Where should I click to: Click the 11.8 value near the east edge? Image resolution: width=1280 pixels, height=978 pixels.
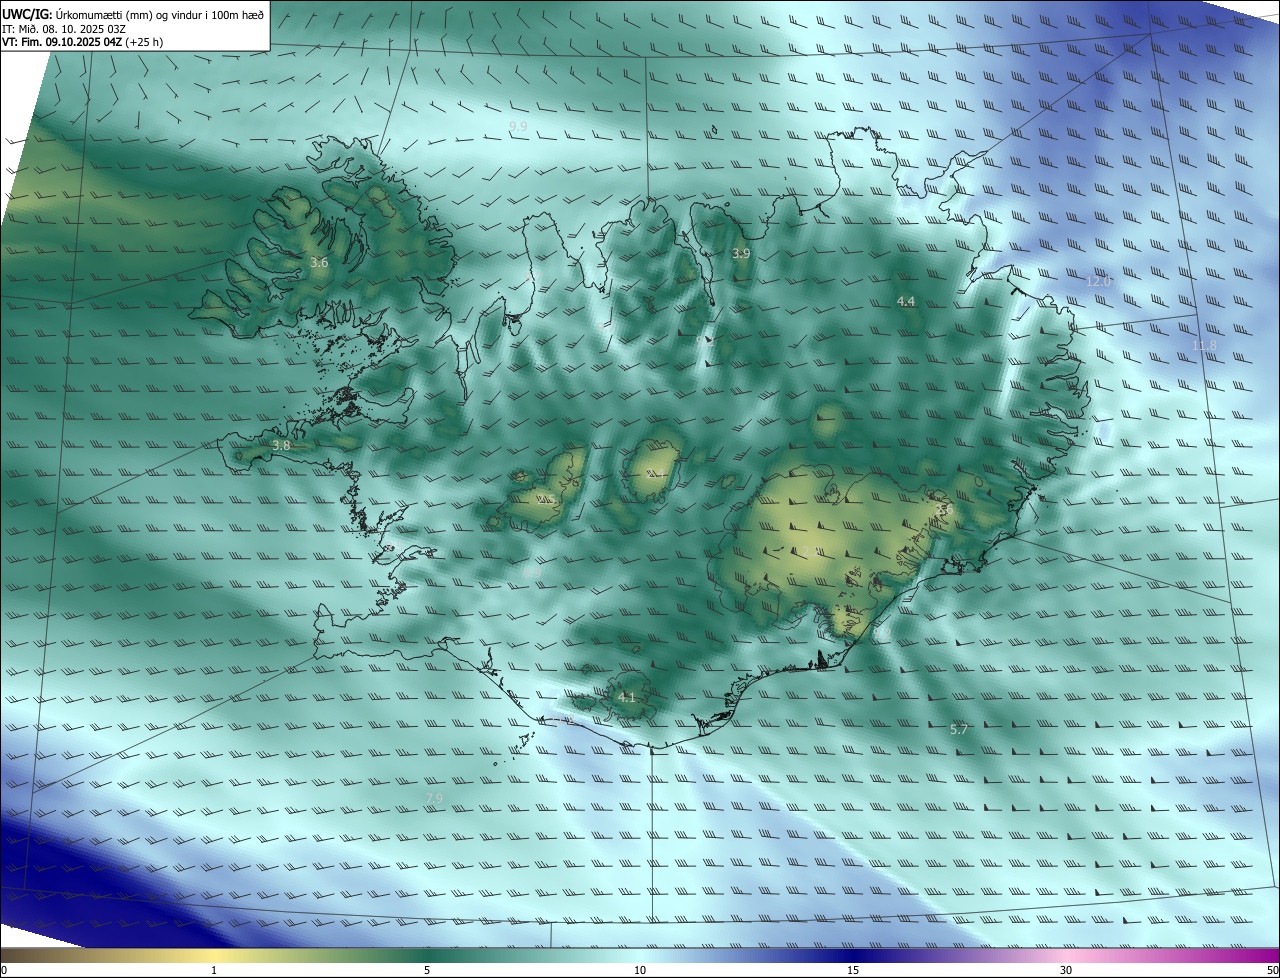click(x=1204, y=346)
